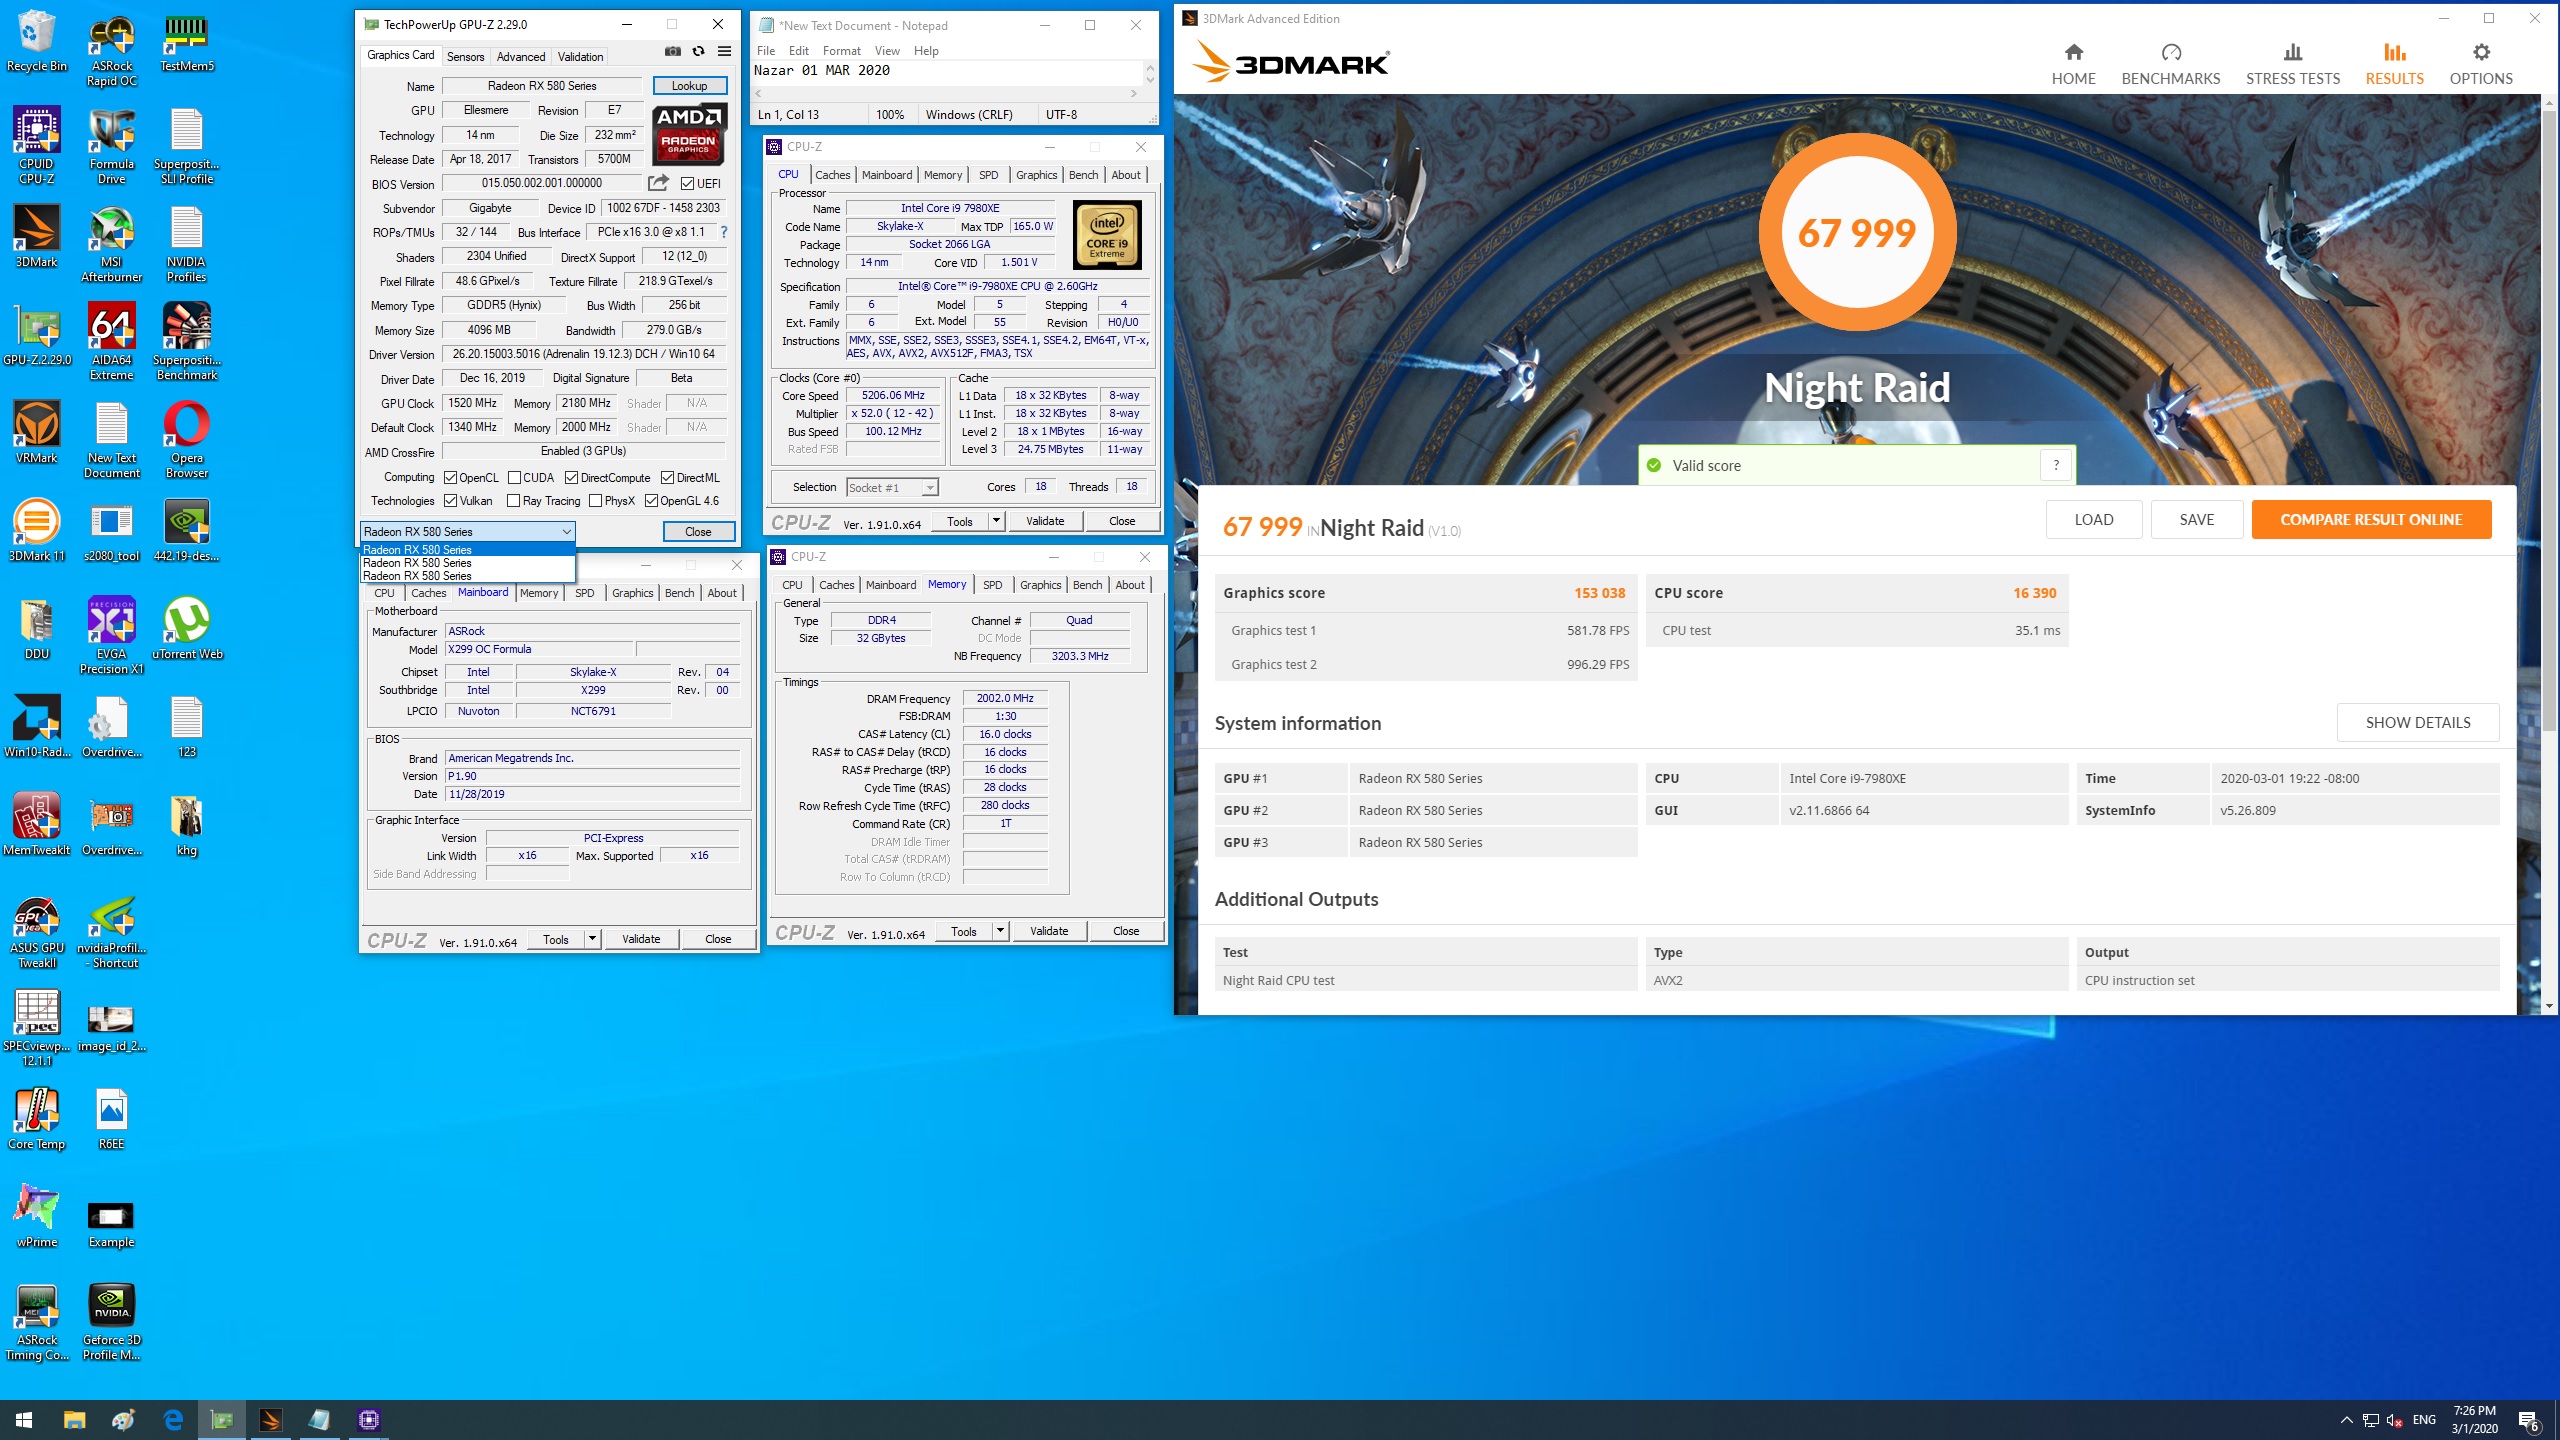Screen dimensions: 2560x1440
Task: Click the GPU-Z Lookup button
Action: [x=689, y=86]
